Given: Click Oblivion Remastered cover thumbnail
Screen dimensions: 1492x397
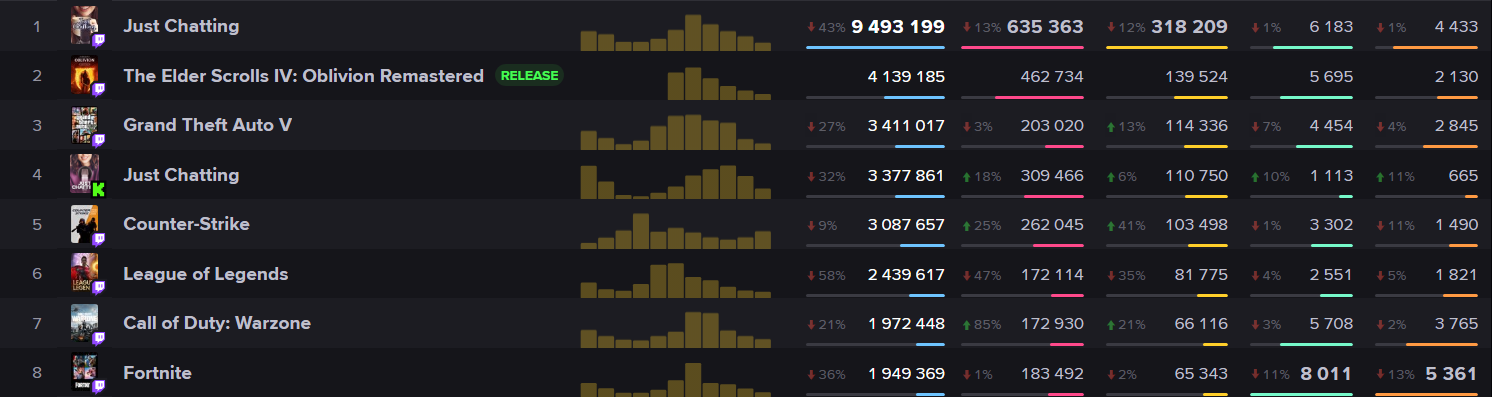Looking at the screenshot, I should tap(85, 75).
